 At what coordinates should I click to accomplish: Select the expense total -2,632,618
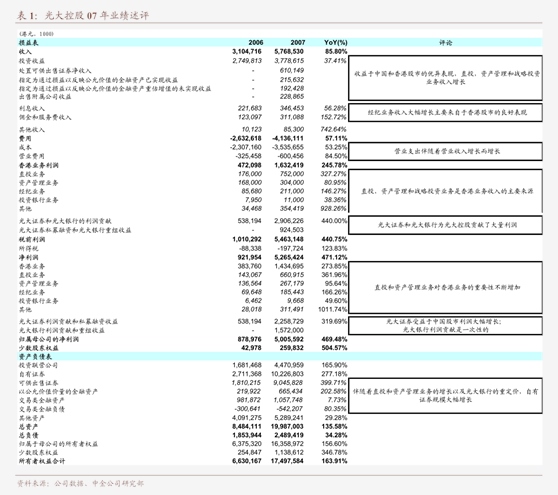pyautogui.click(x=246, y=138)
